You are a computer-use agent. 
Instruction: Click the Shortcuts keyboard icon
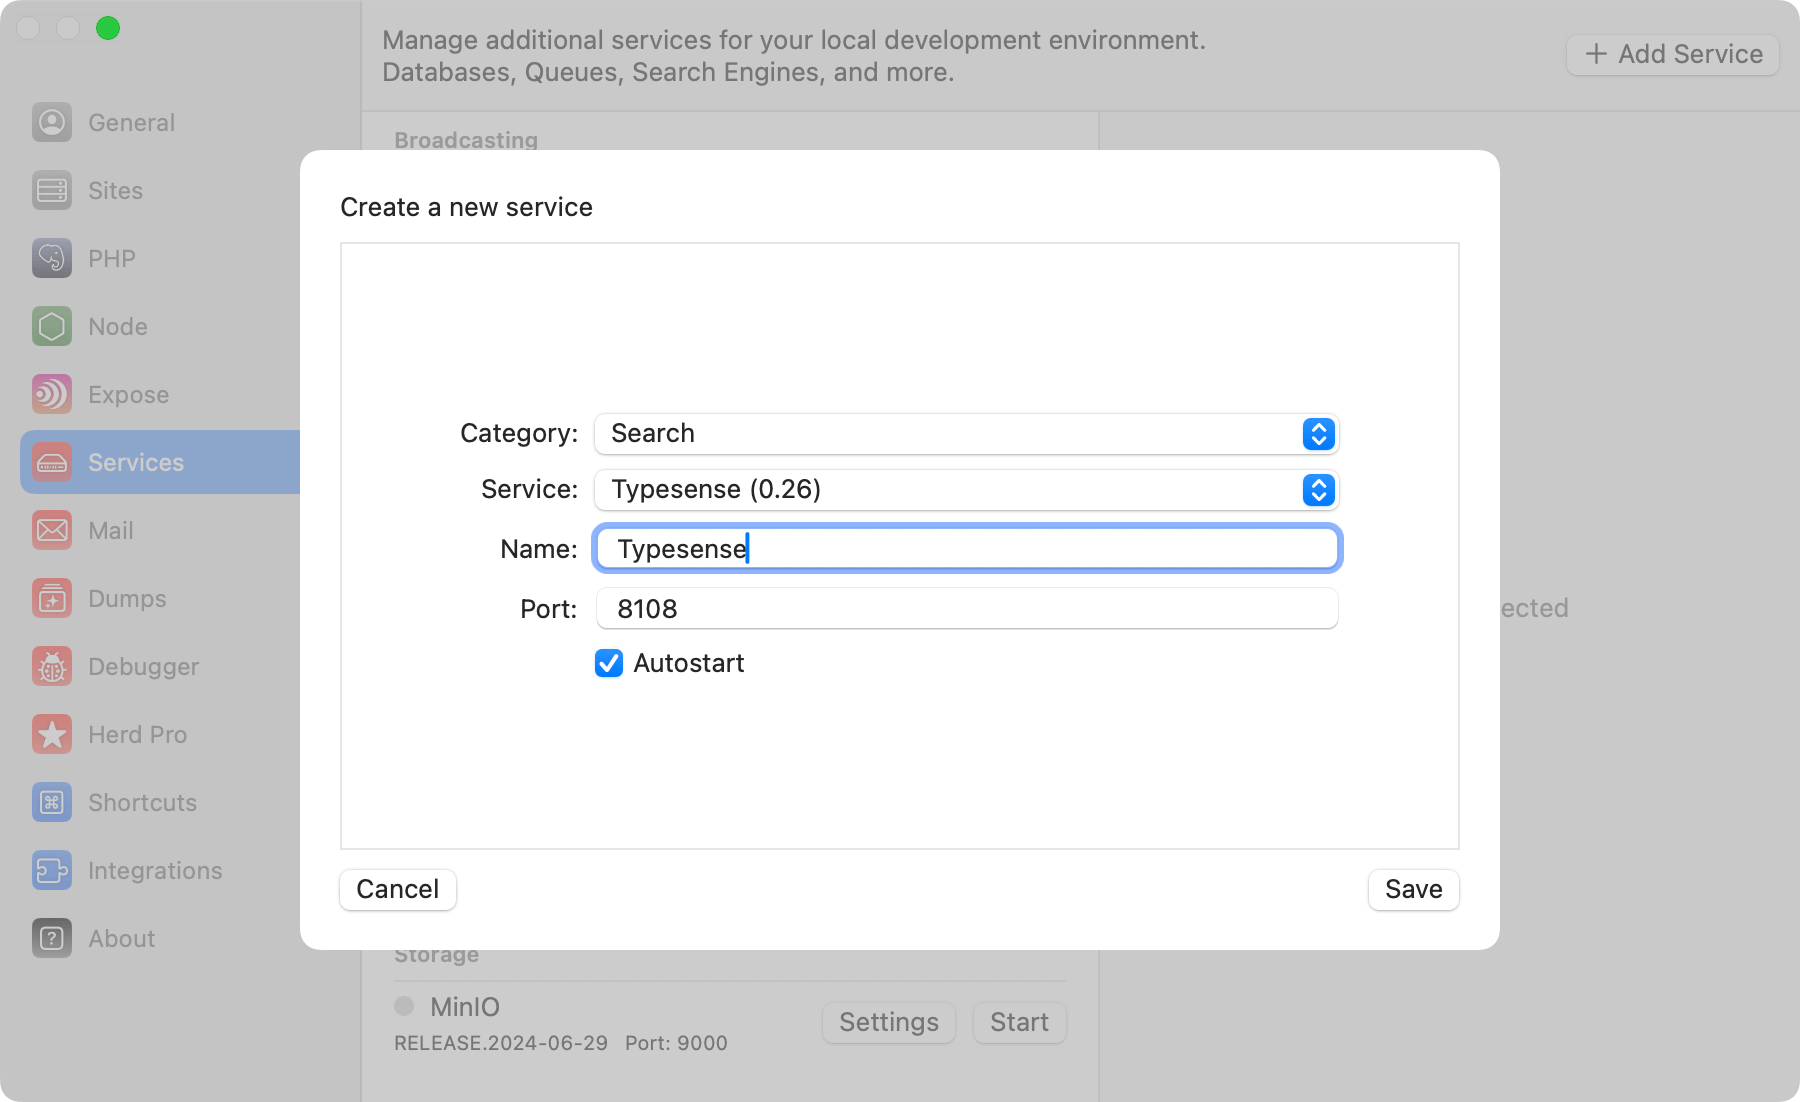pyautogui.click(x=51, y=802)
